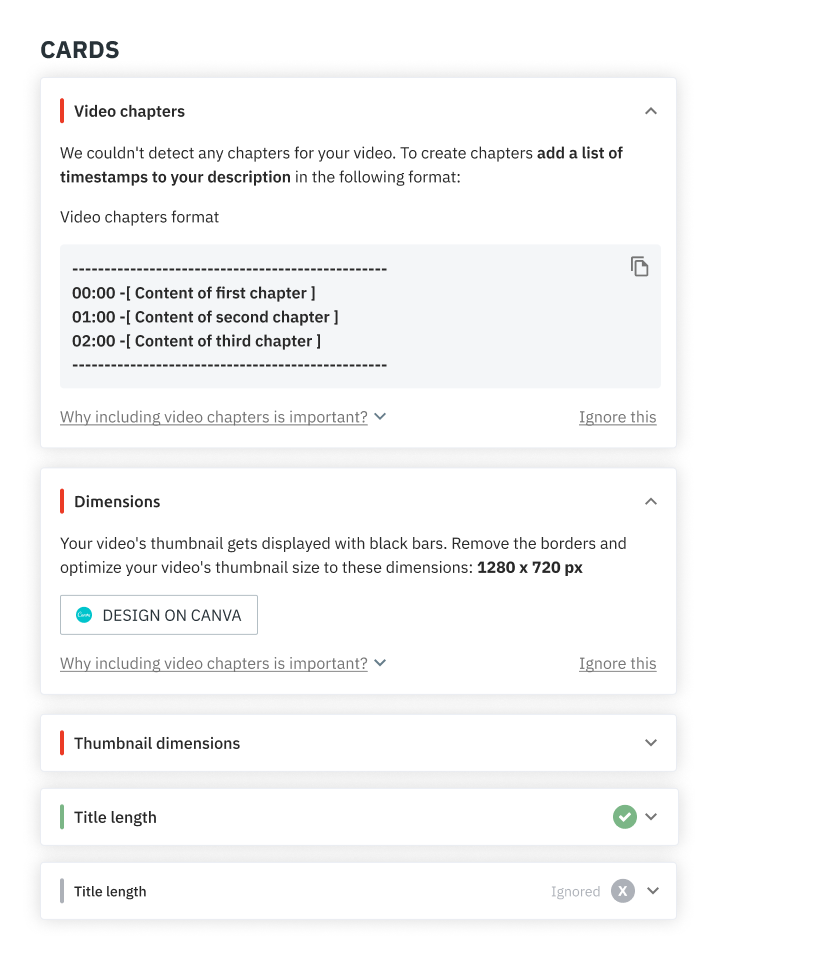Collapse the Video chapters card with its chevron
The width and height of the screenshot is (829, 960).
click(x=651, y=111)
